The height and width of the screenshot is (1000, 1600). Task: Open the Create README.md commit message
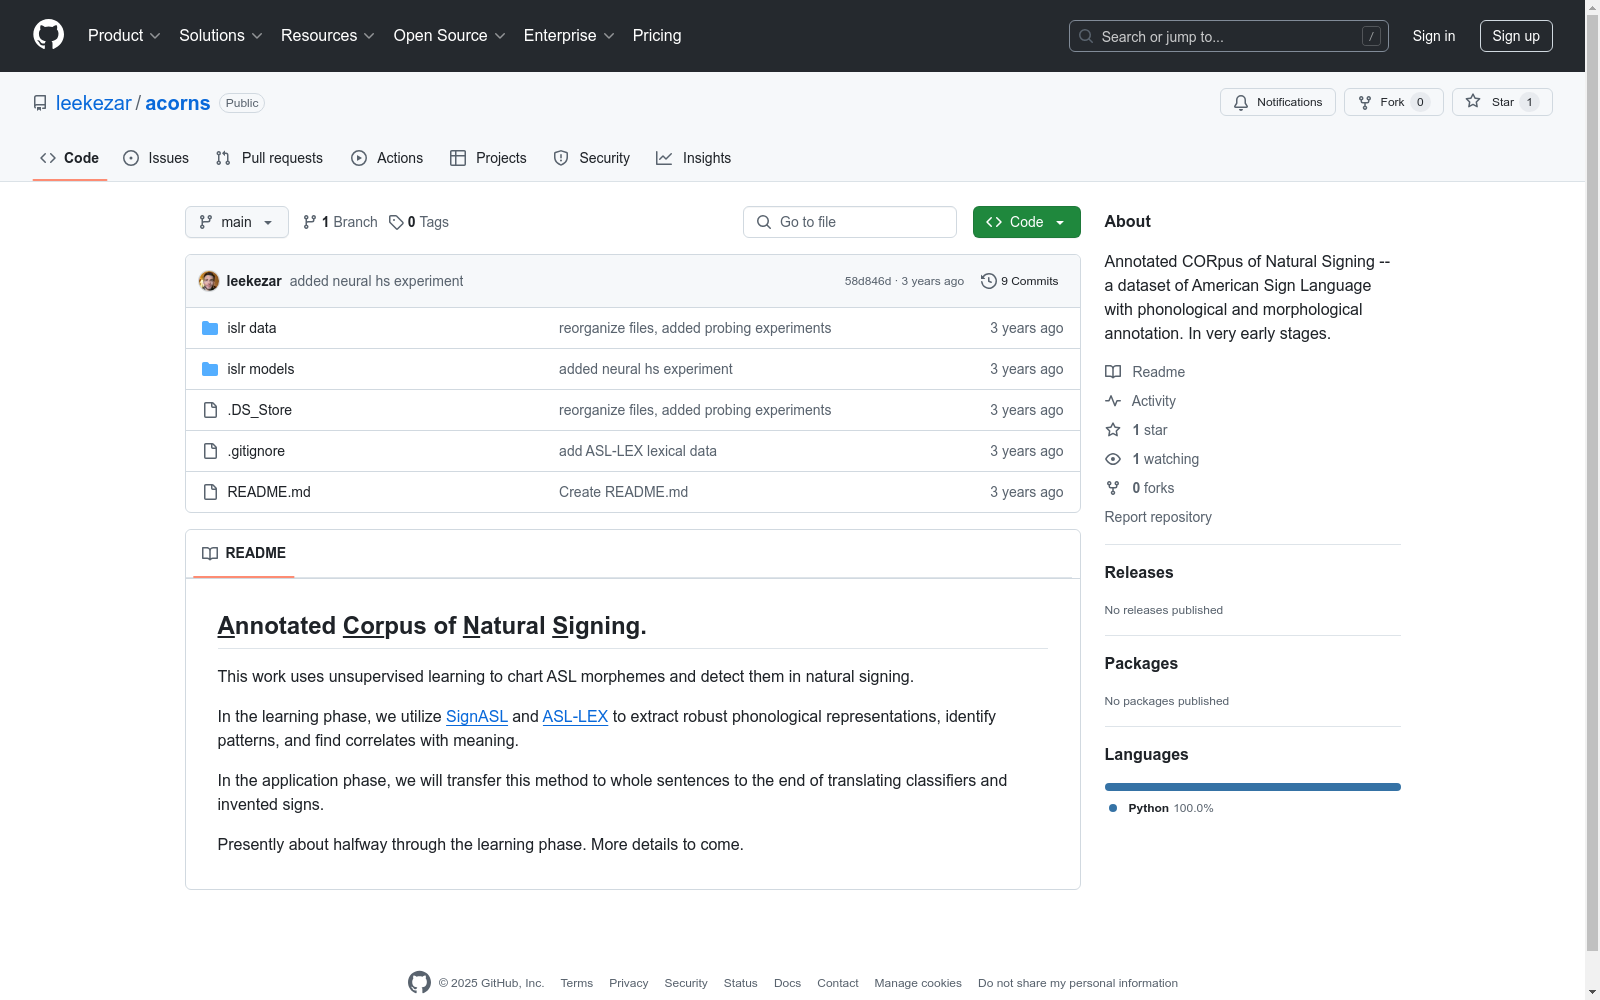point(623,492)
